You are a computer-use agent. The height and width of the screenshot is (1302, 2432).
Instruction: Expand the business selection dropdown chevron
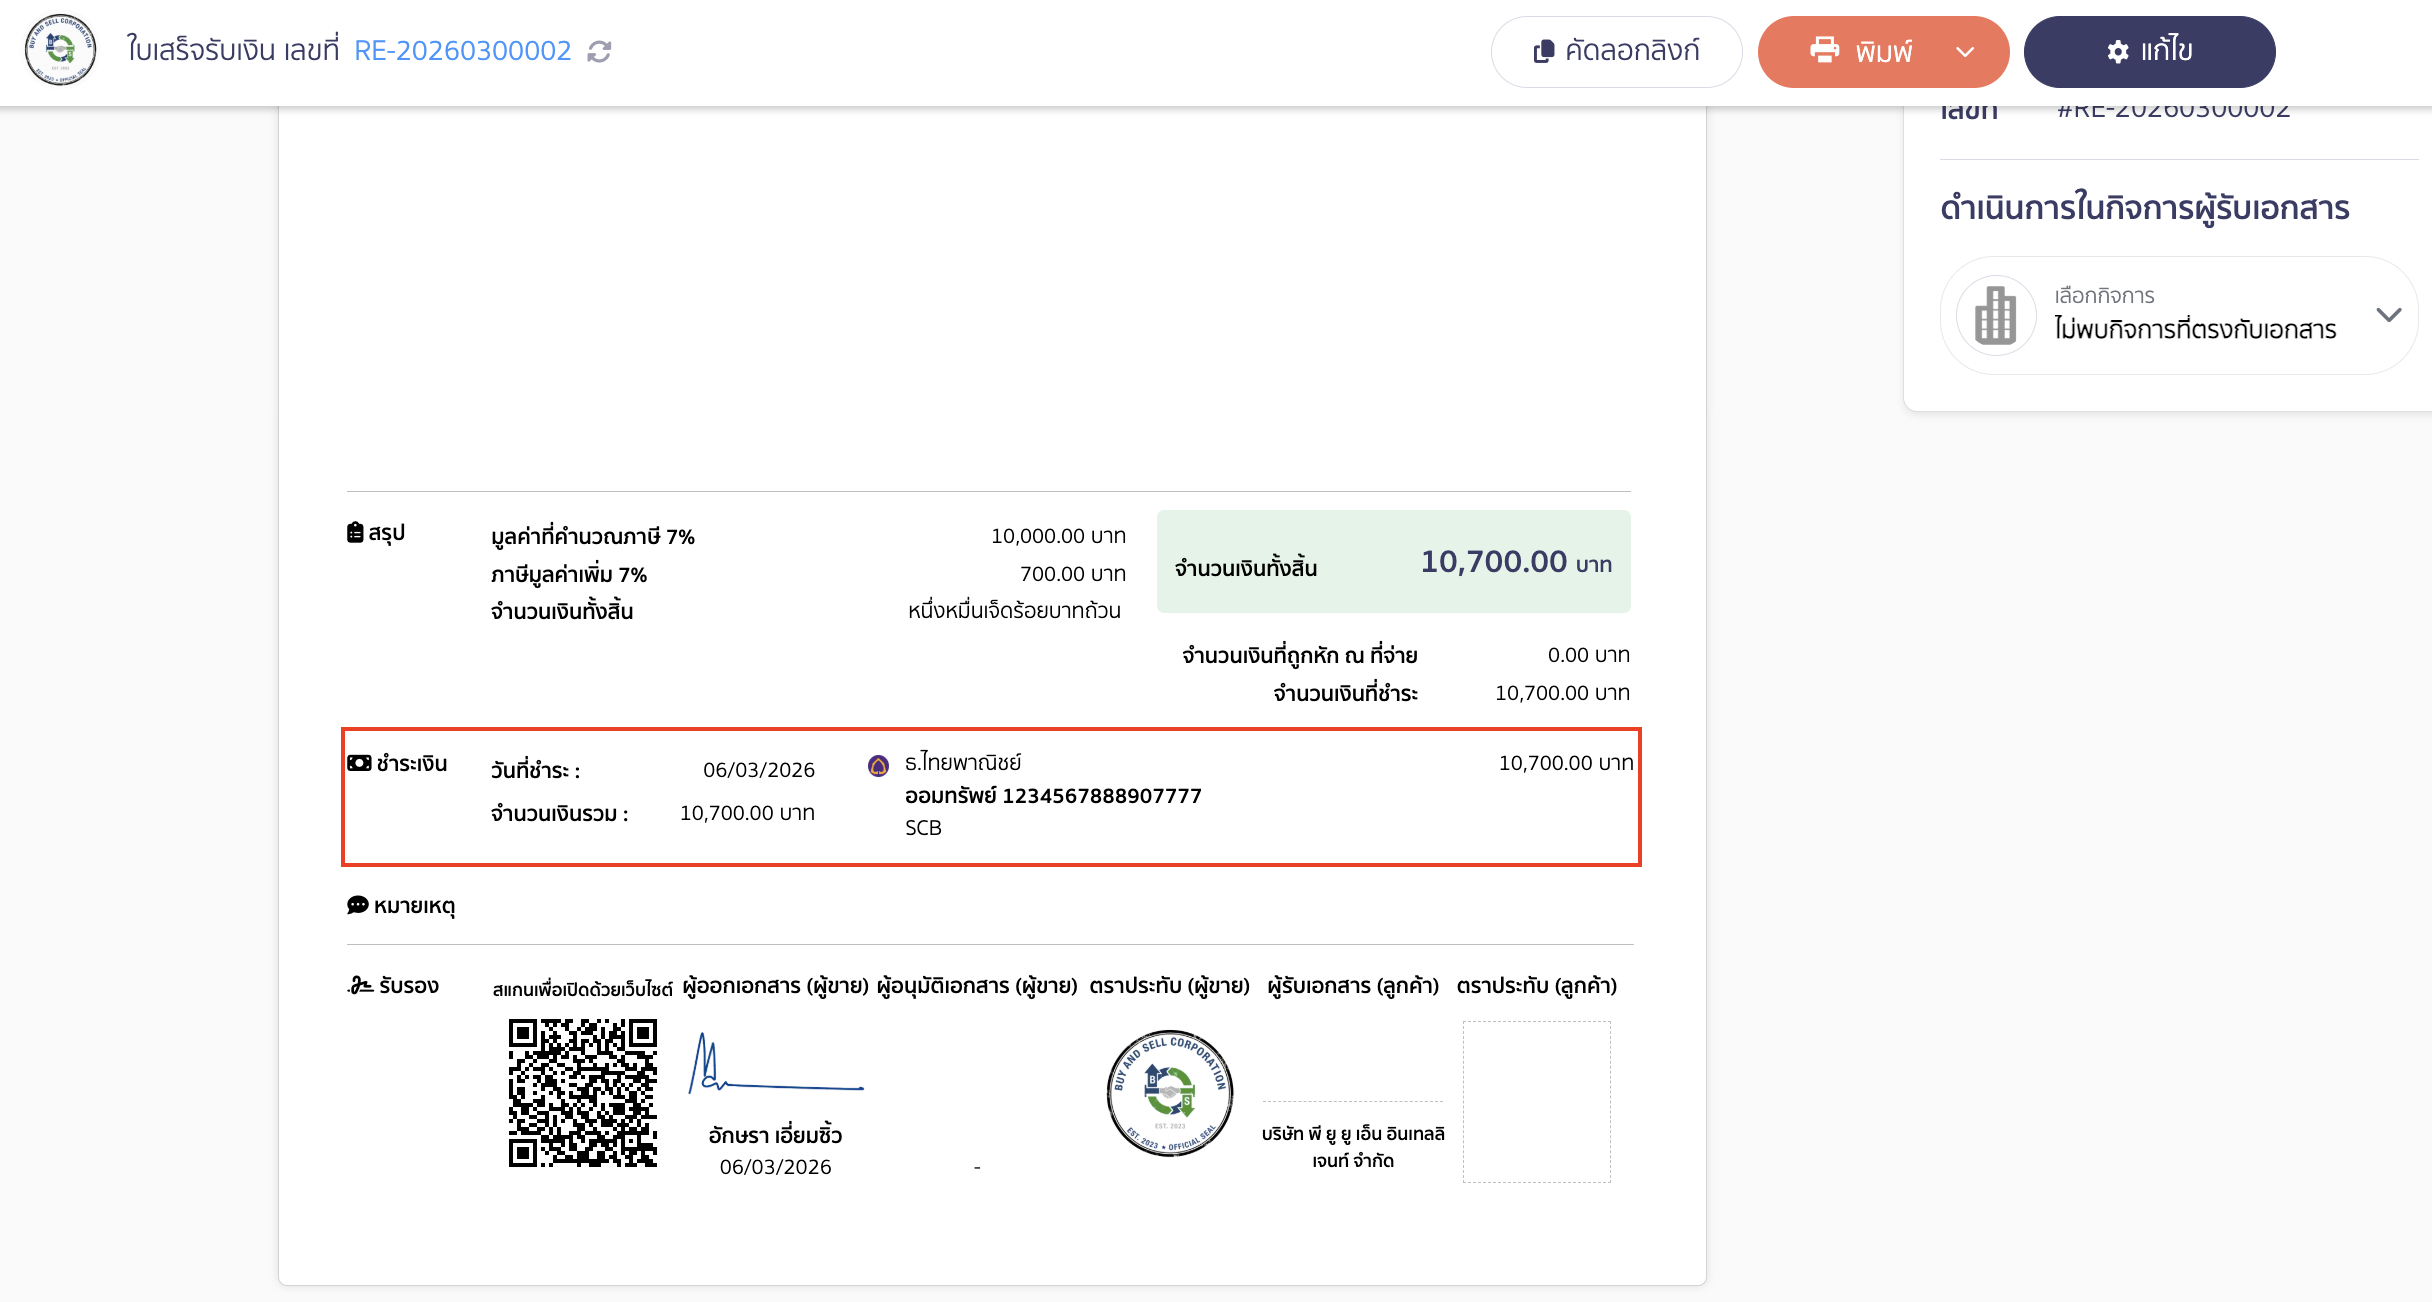(2388, 315)
